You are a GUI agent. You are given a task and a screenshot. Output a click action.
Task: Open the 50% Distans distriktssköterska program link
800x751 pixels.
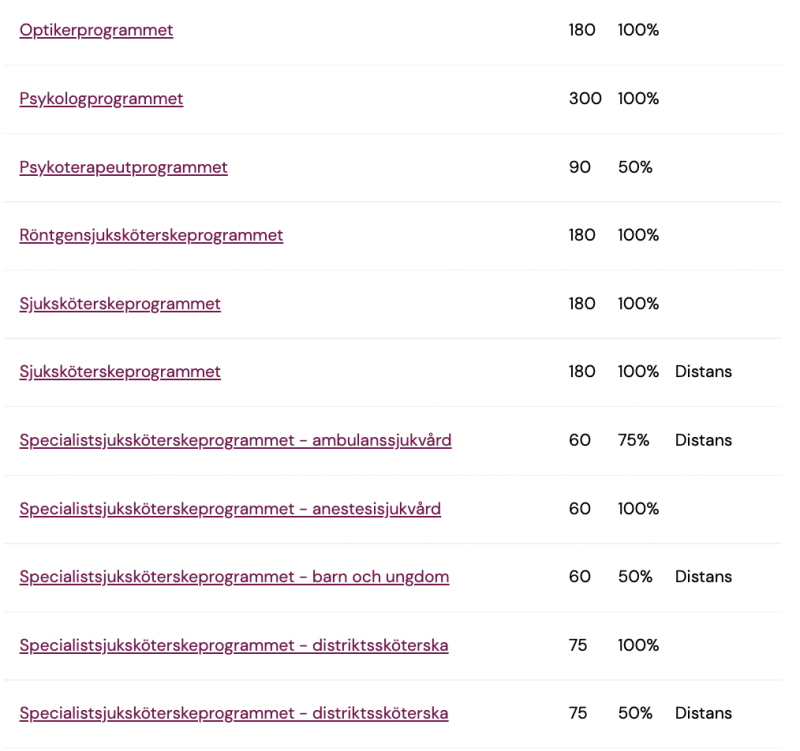(x=233, y=713)
